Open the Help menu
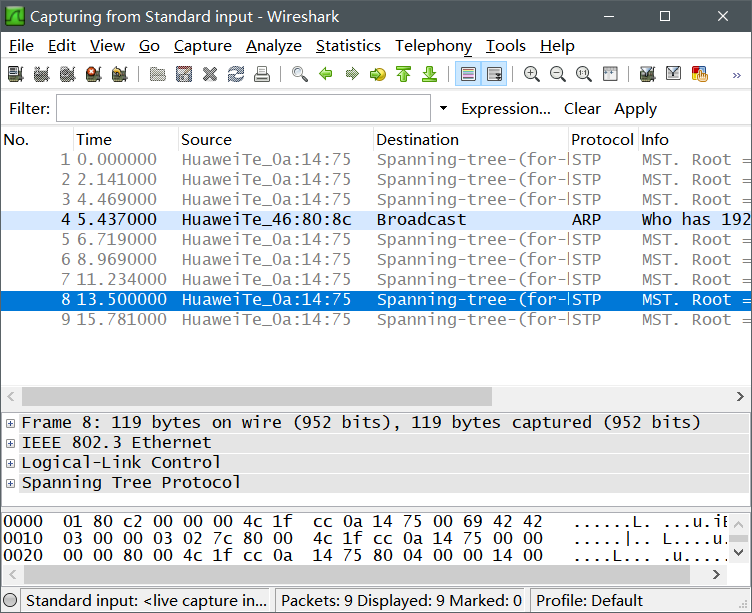This screenshot has height=613, width=752. click(557, 46)
